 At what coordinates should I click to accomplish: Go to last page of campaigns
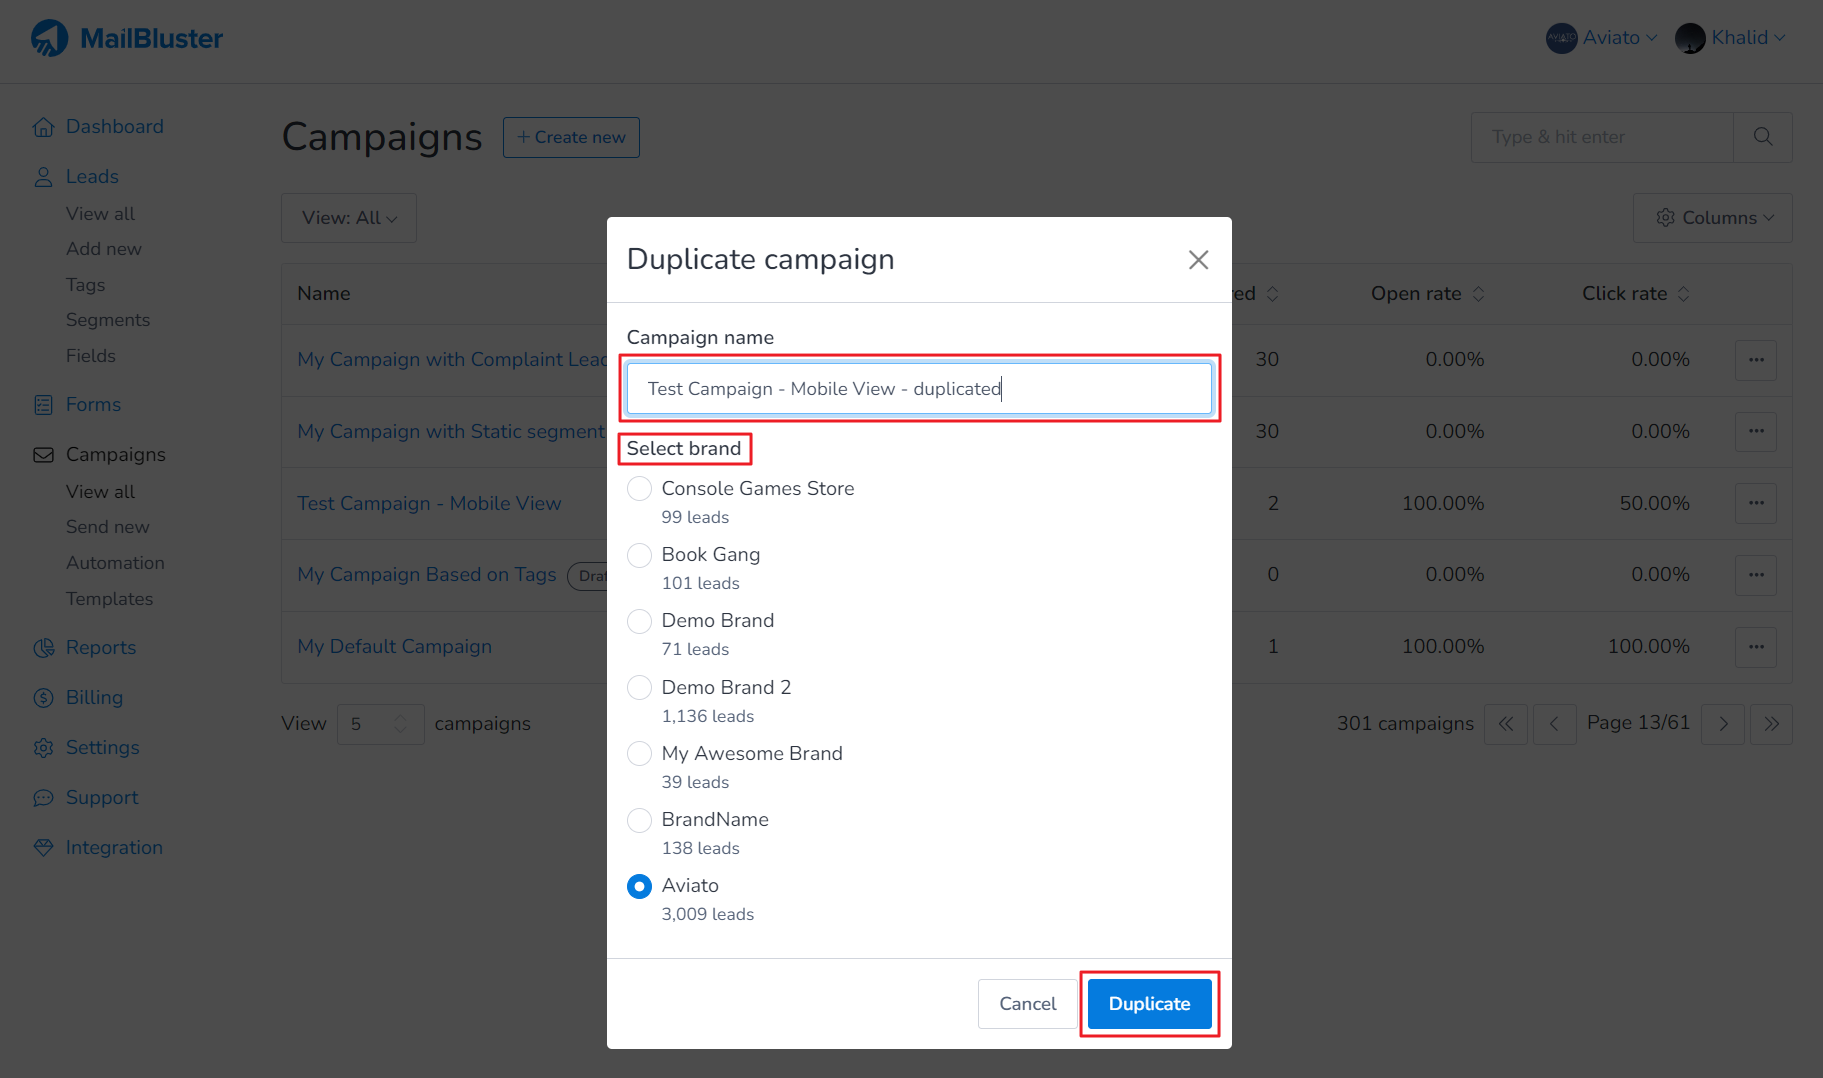click(1771, 724)
